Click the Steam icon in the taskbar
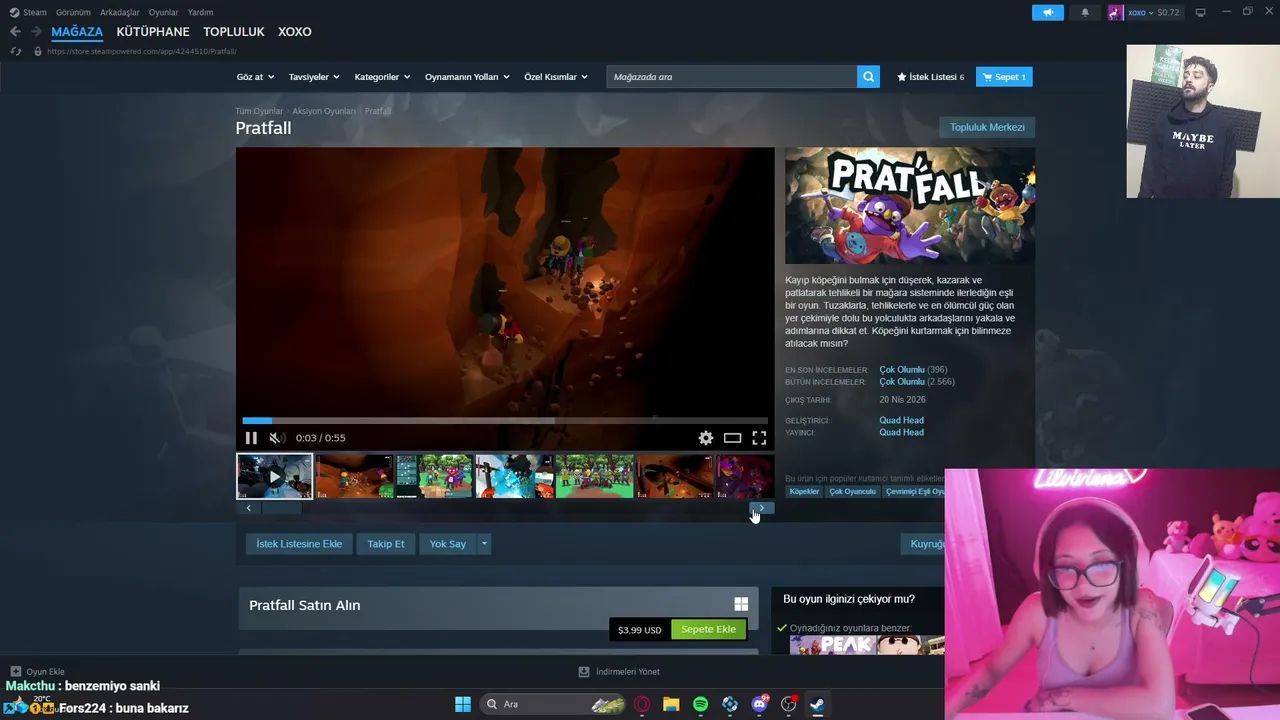 tap(818, 704)
